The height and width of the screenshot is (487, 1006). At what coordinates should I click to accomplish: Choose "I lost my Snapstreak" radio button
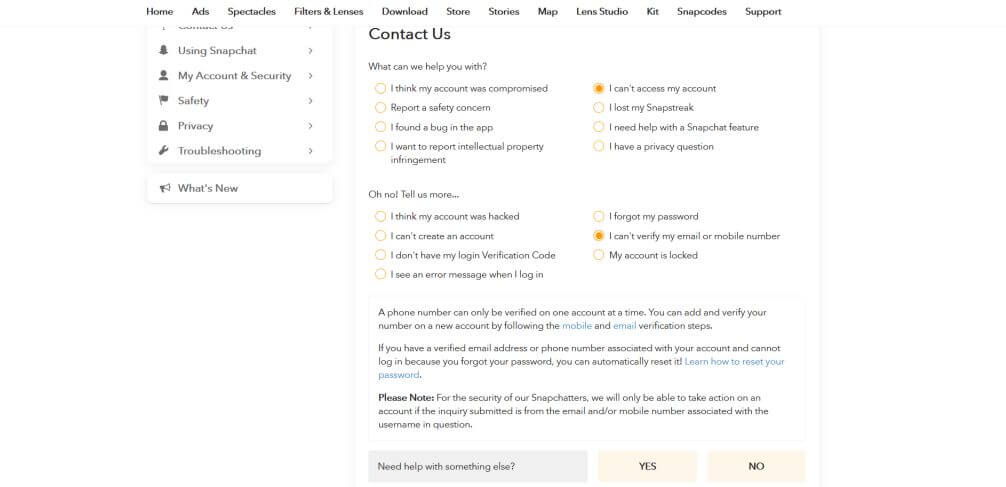click(599, 107)
